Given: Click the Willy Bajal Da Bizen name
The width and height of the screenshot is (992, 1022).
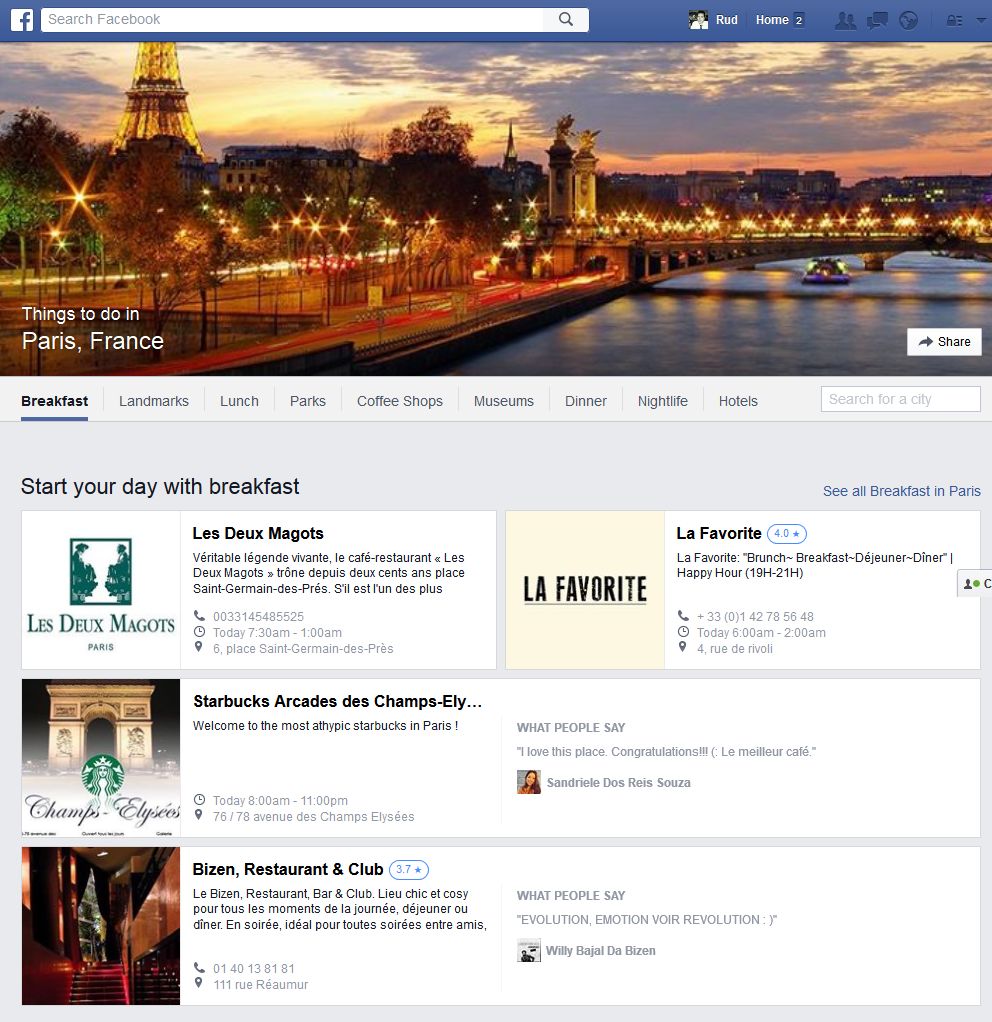Looking at the screenshot, I should coord(600,950).
